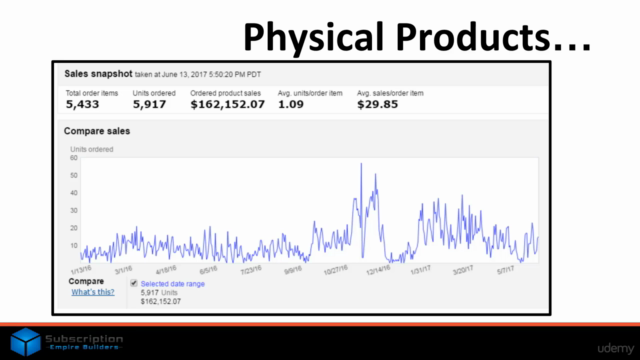
Task: Click the $162,152.07 amount under Selected date range
Action: coord(161,302)
